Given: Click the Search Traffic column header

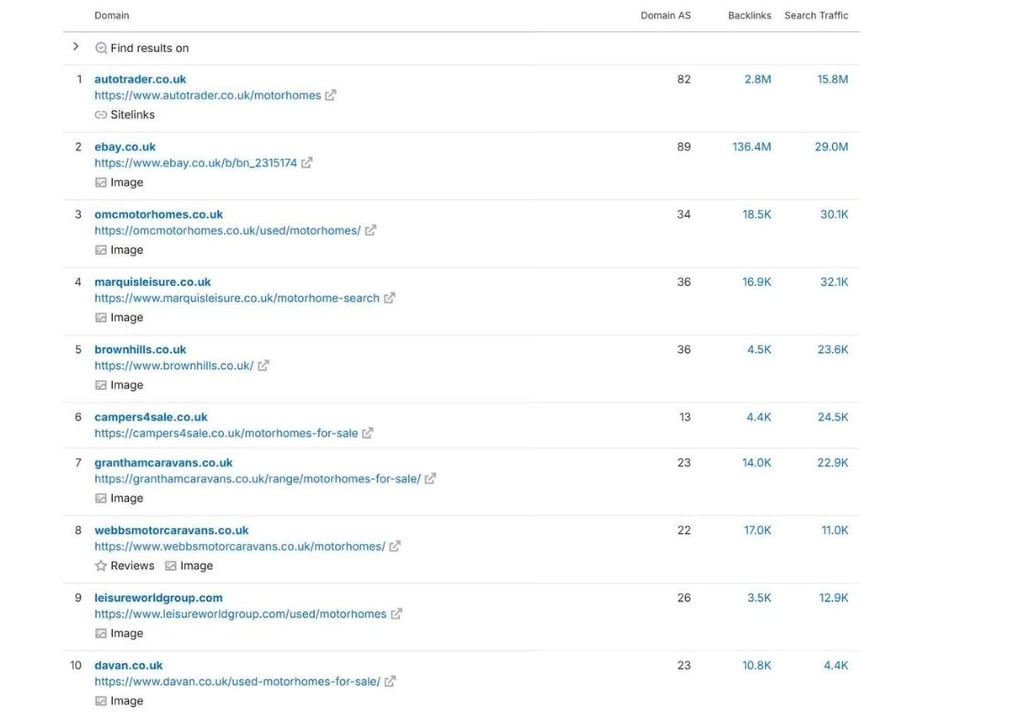Looking at the screenshot, I should pos(816,15).
